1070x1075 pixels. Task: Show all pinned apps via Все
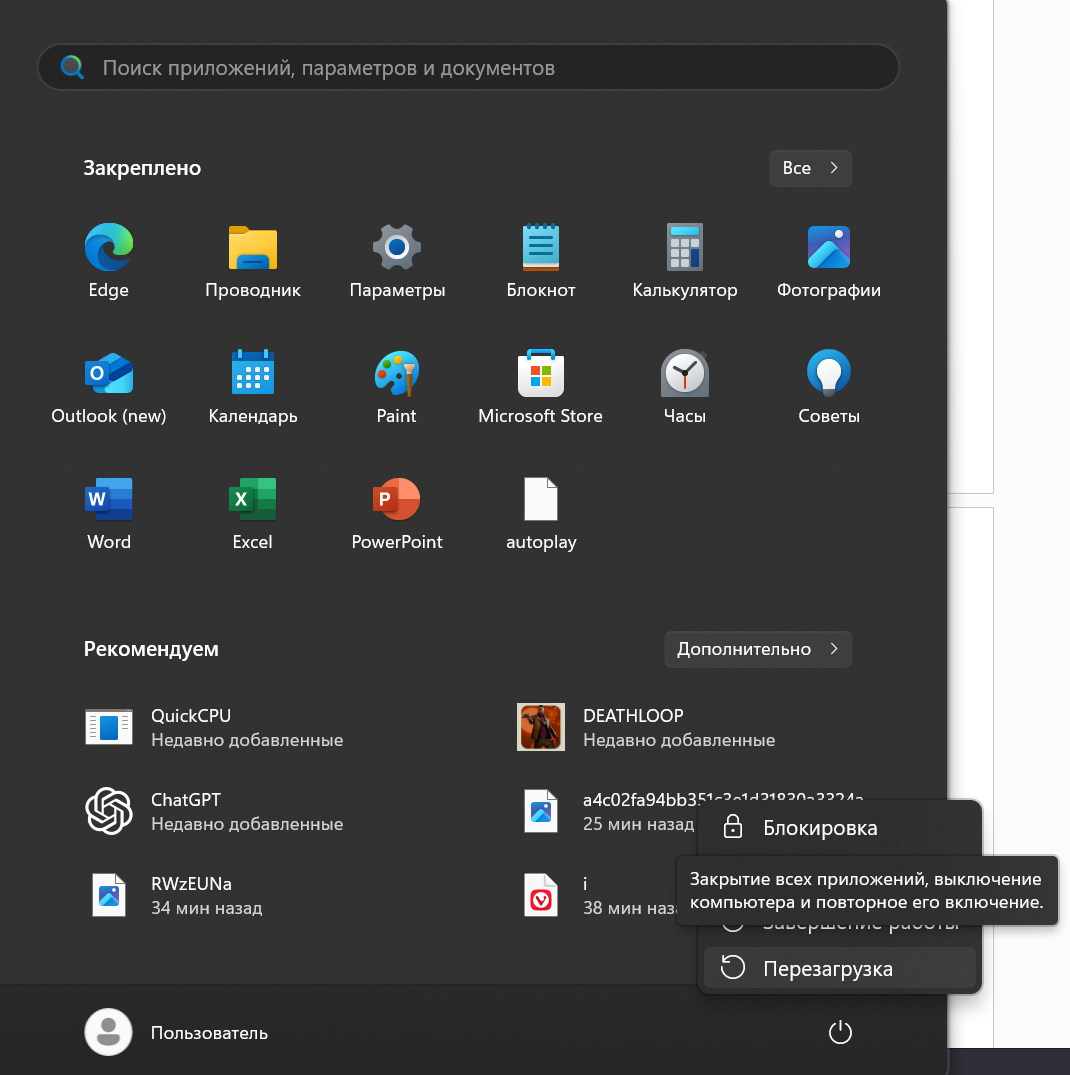click(810, 168)
